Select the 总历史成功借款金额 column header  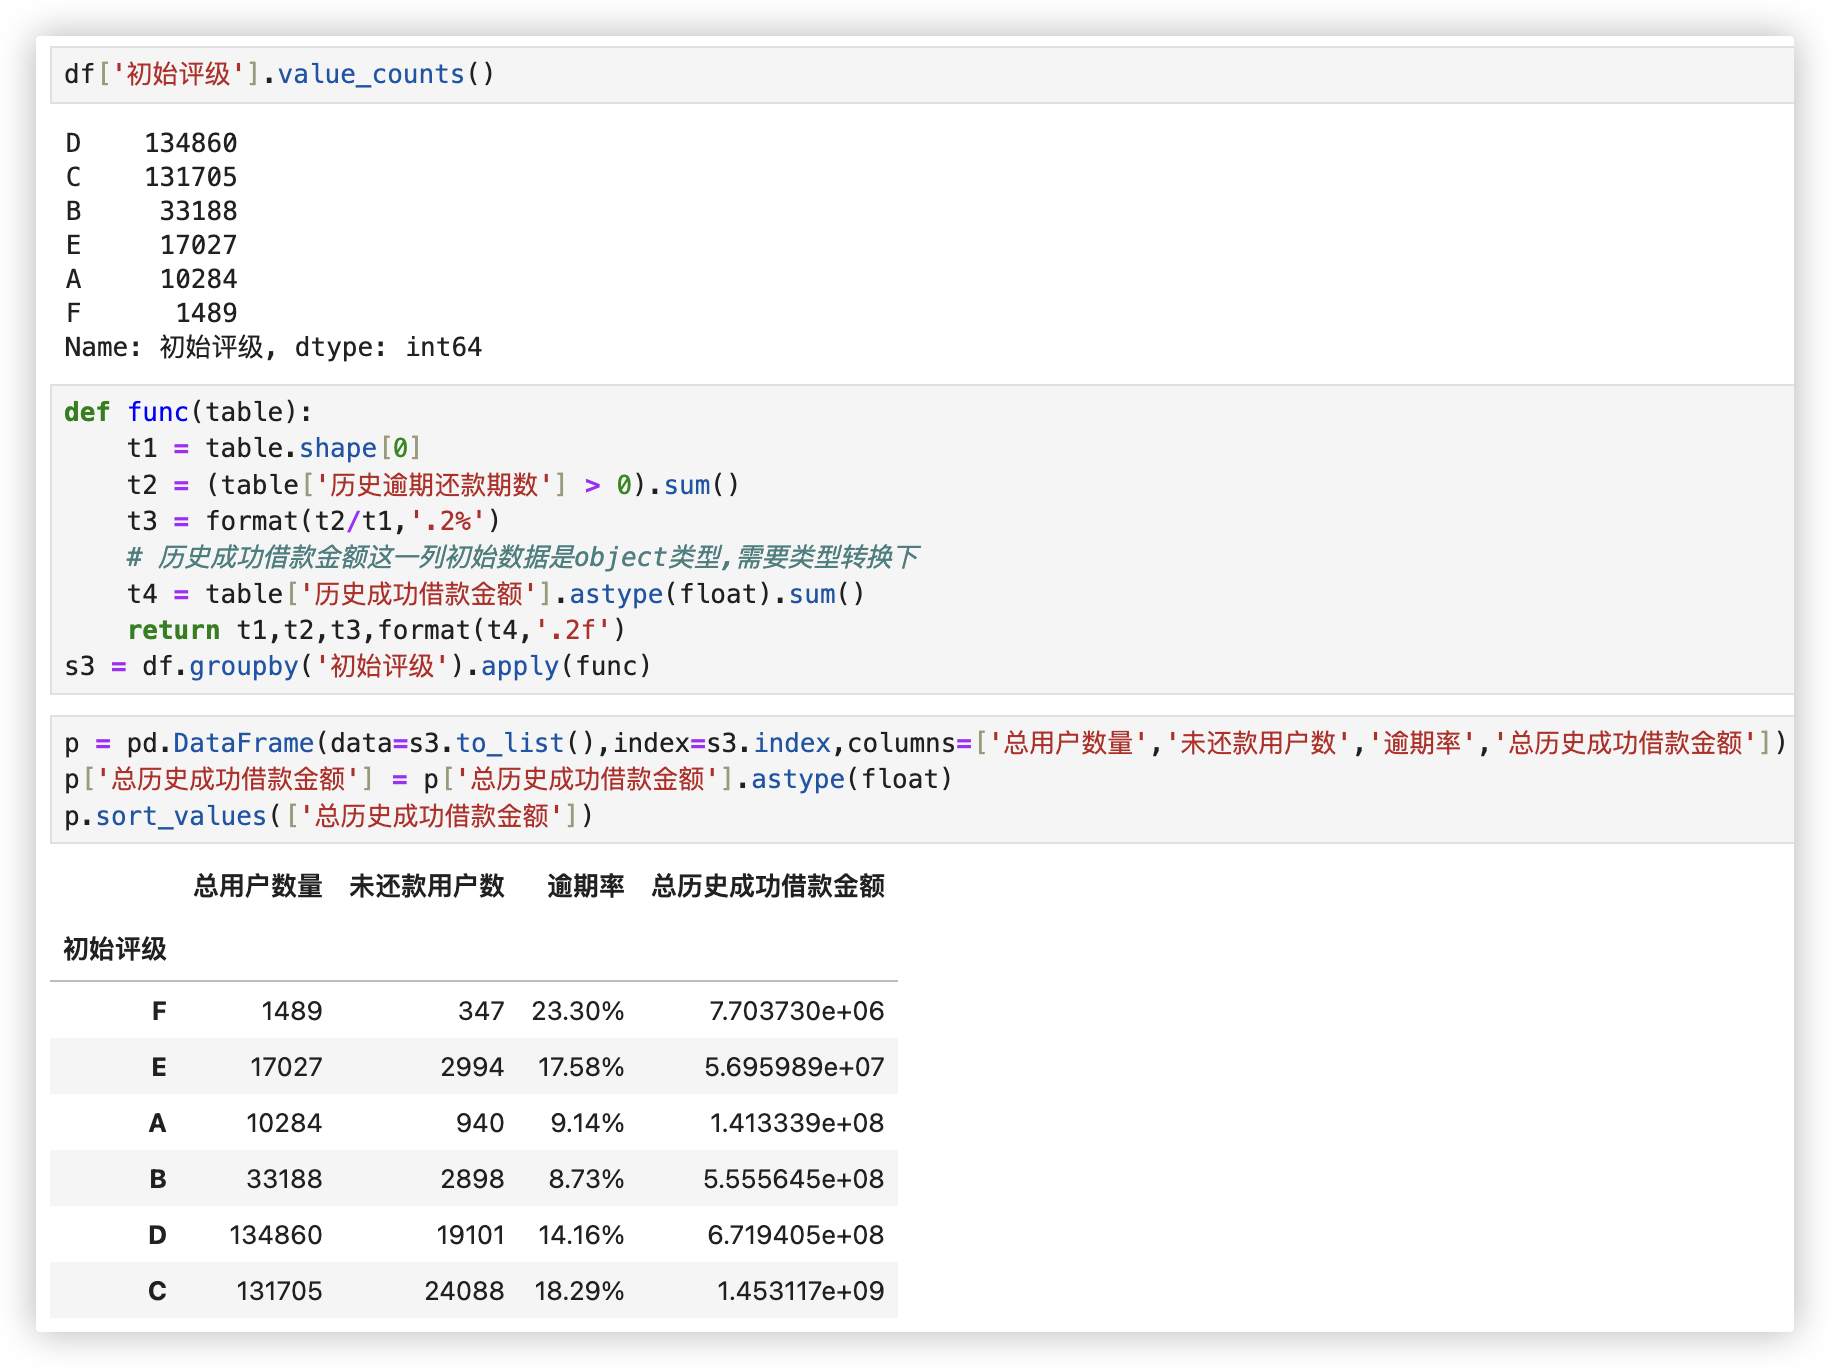767,886
